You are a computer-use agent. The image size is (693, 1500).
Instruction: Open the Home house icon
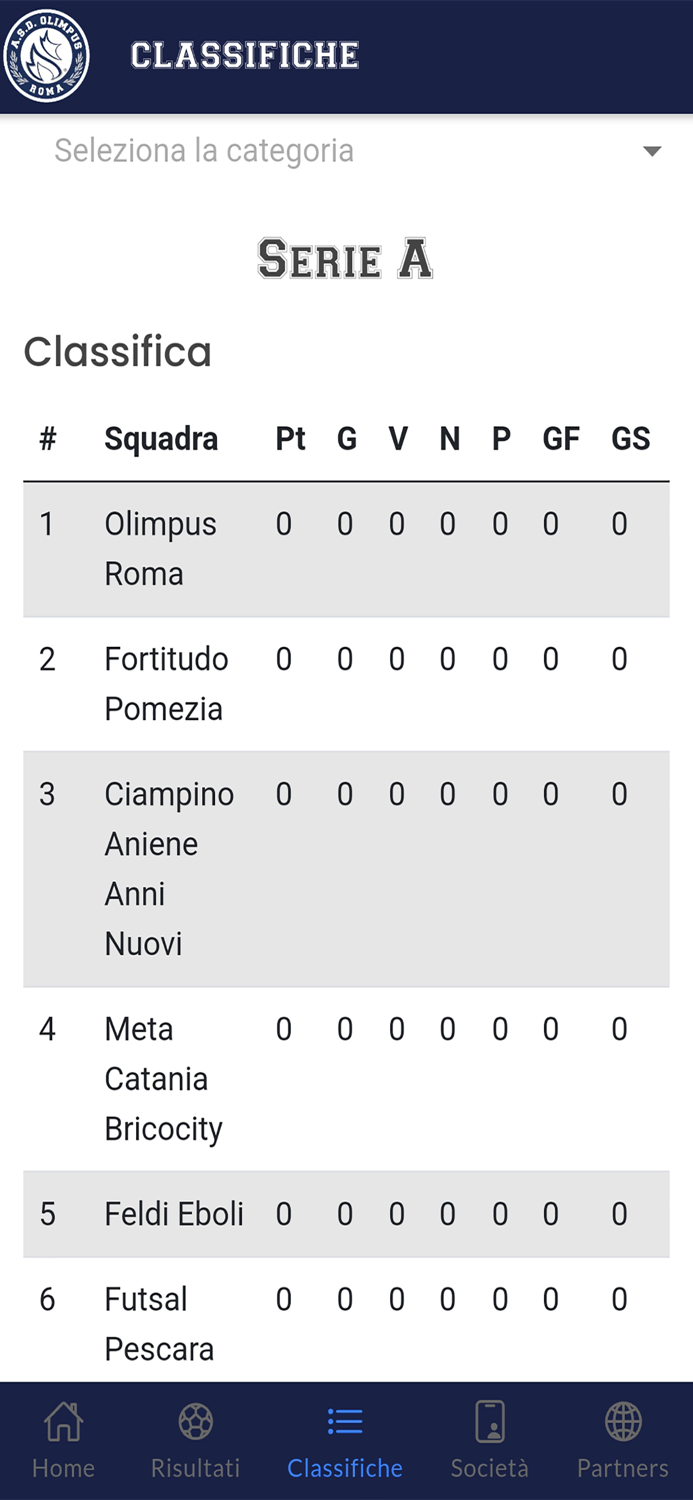tap(63, 1421)
